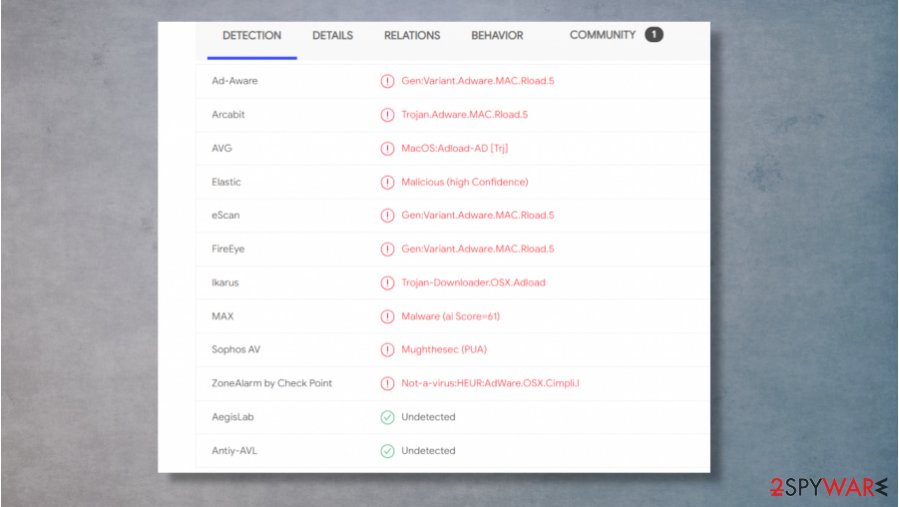Select the Sophos AV engine name
Screen dimensions: 899x507
[236, 349]
